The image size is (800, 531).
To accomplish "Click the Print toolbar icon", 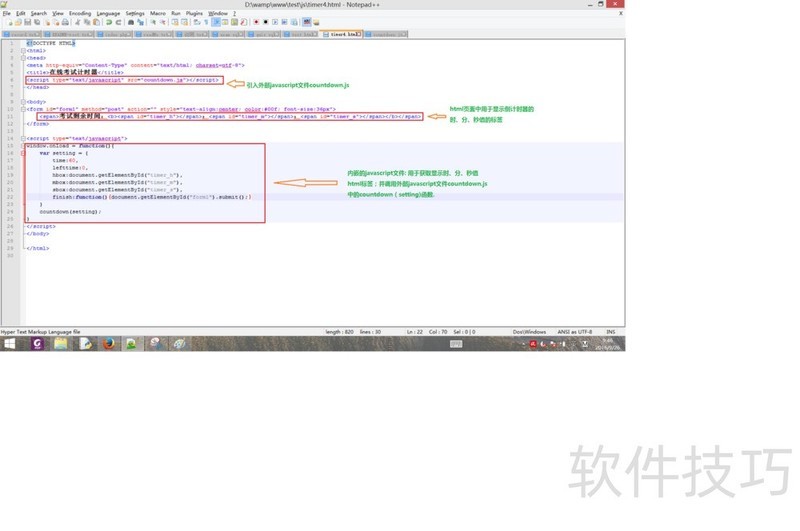I will 66,22.
